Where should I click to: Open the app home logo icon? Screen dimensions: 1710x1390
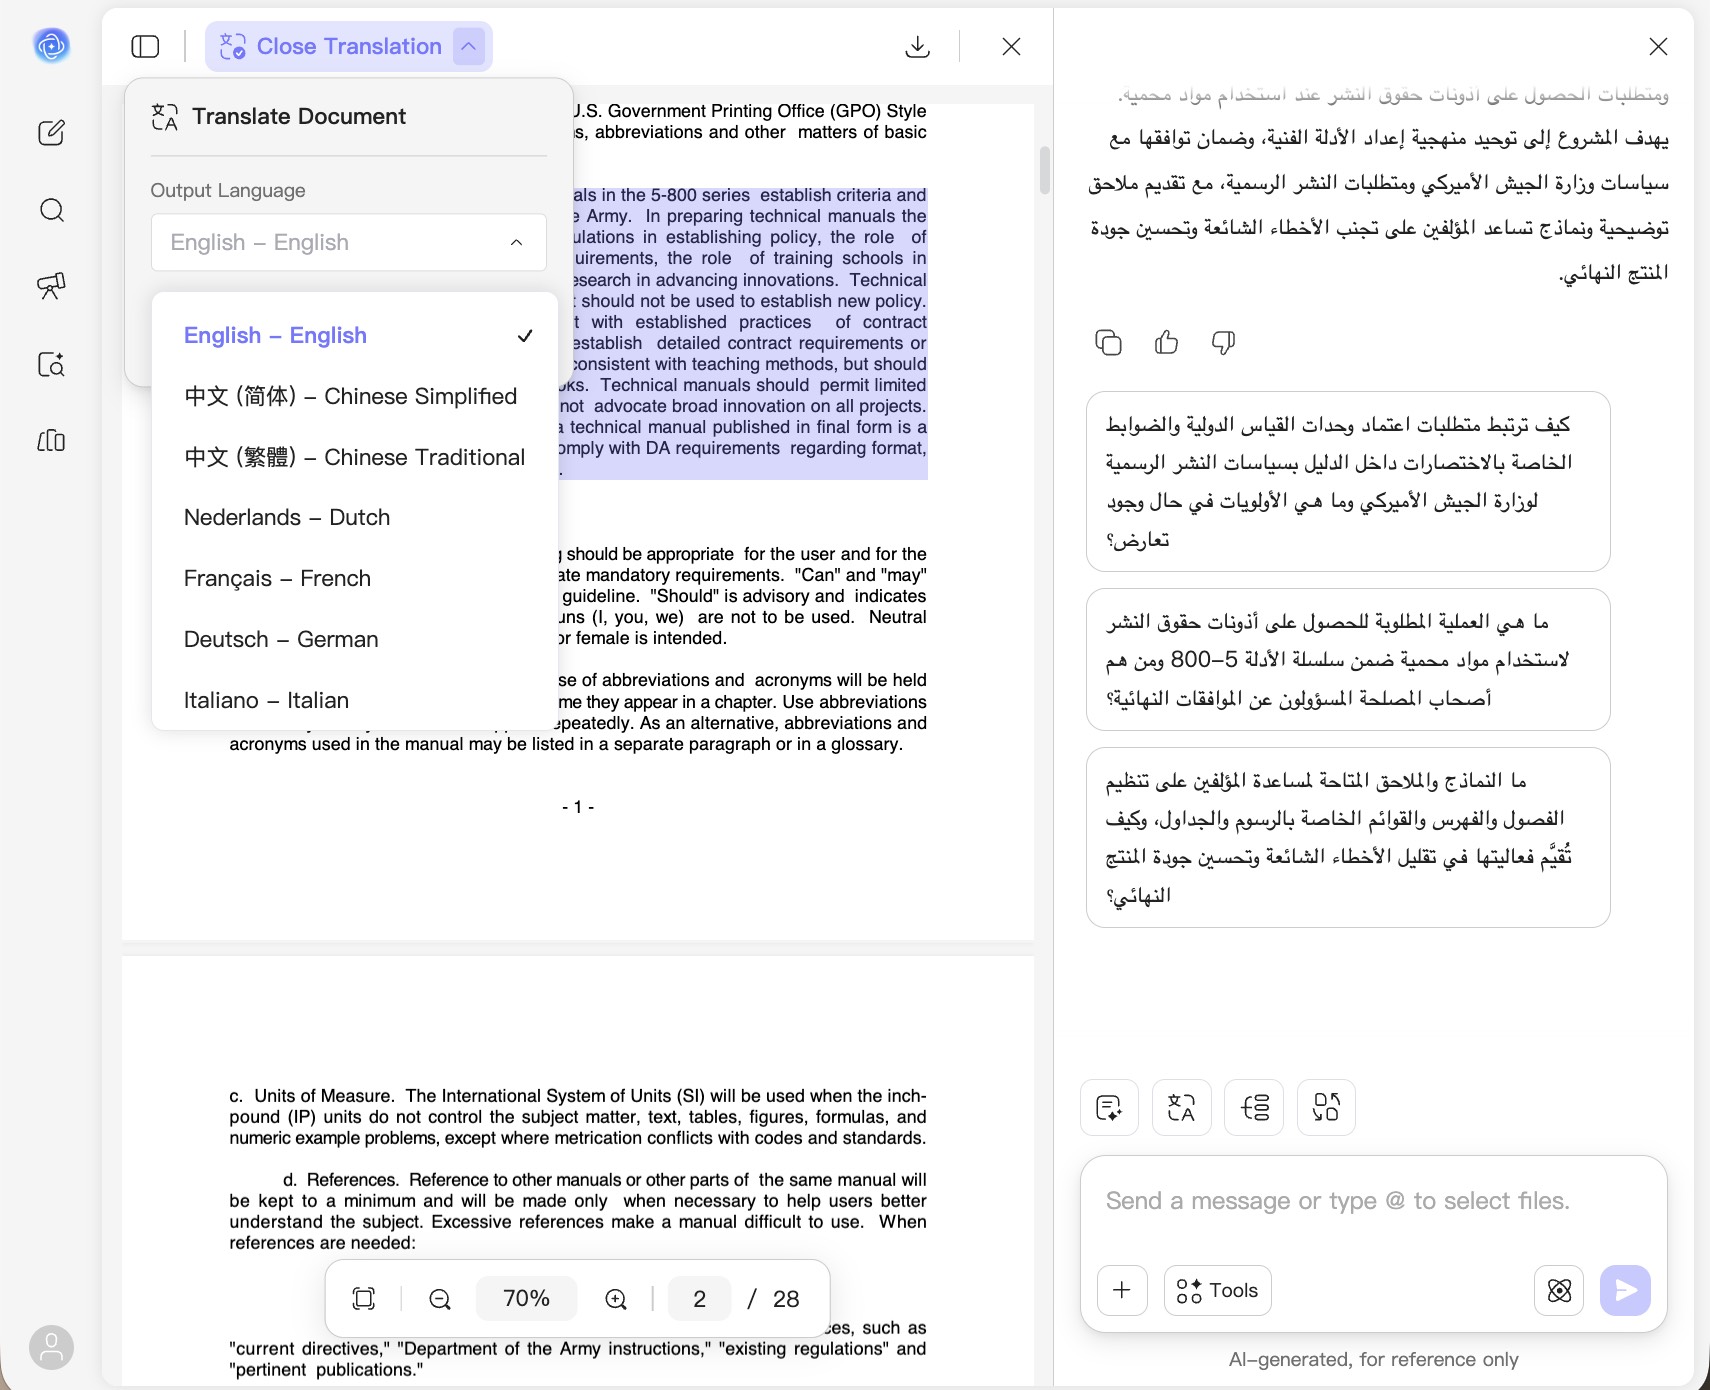click(51, 46)
